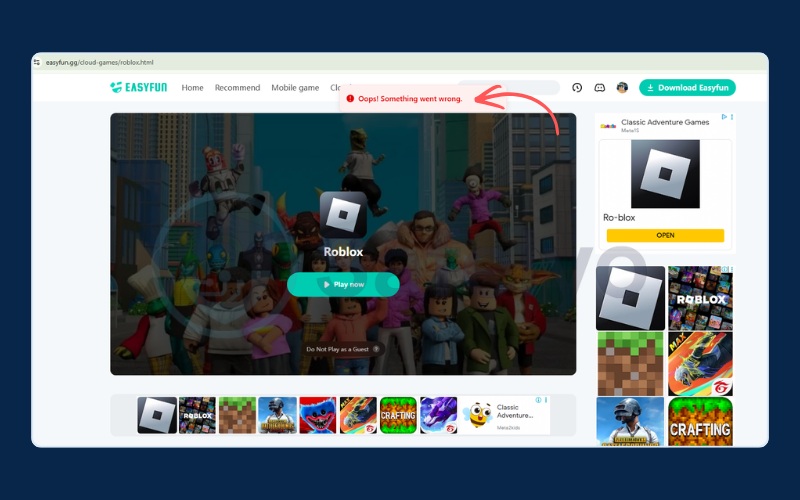Click the Roblox logo in the hero banner
This screenshot has width=800, height=500.
click(343, 215)
